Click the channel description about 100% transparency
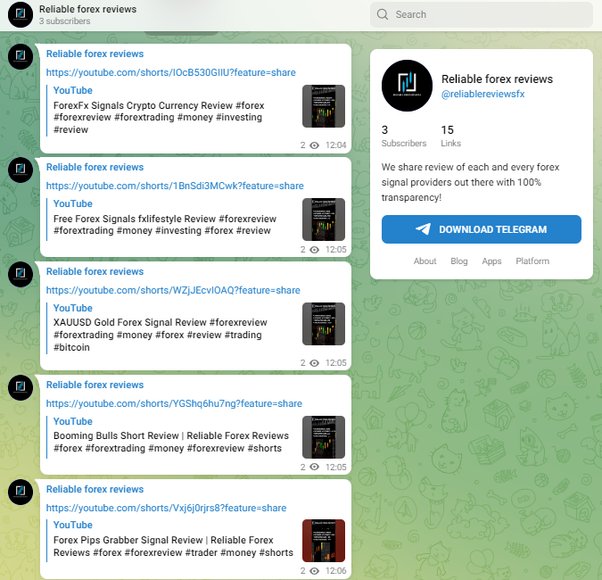The height and width of the screenshot is (580, 602). [470, 182]
